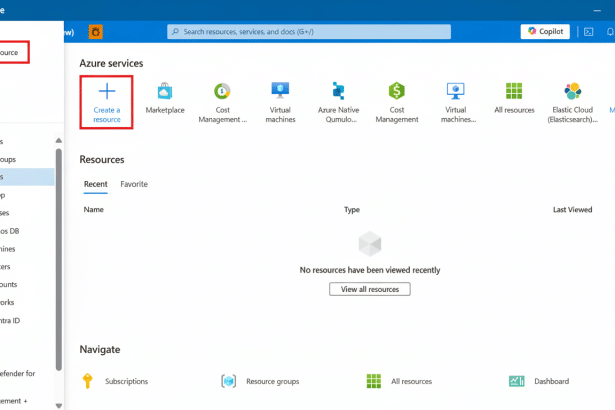This screenshot has width=615, height=410.
Task: Select the highlighted sidebar menu item
Action: (x=27, y=177)
